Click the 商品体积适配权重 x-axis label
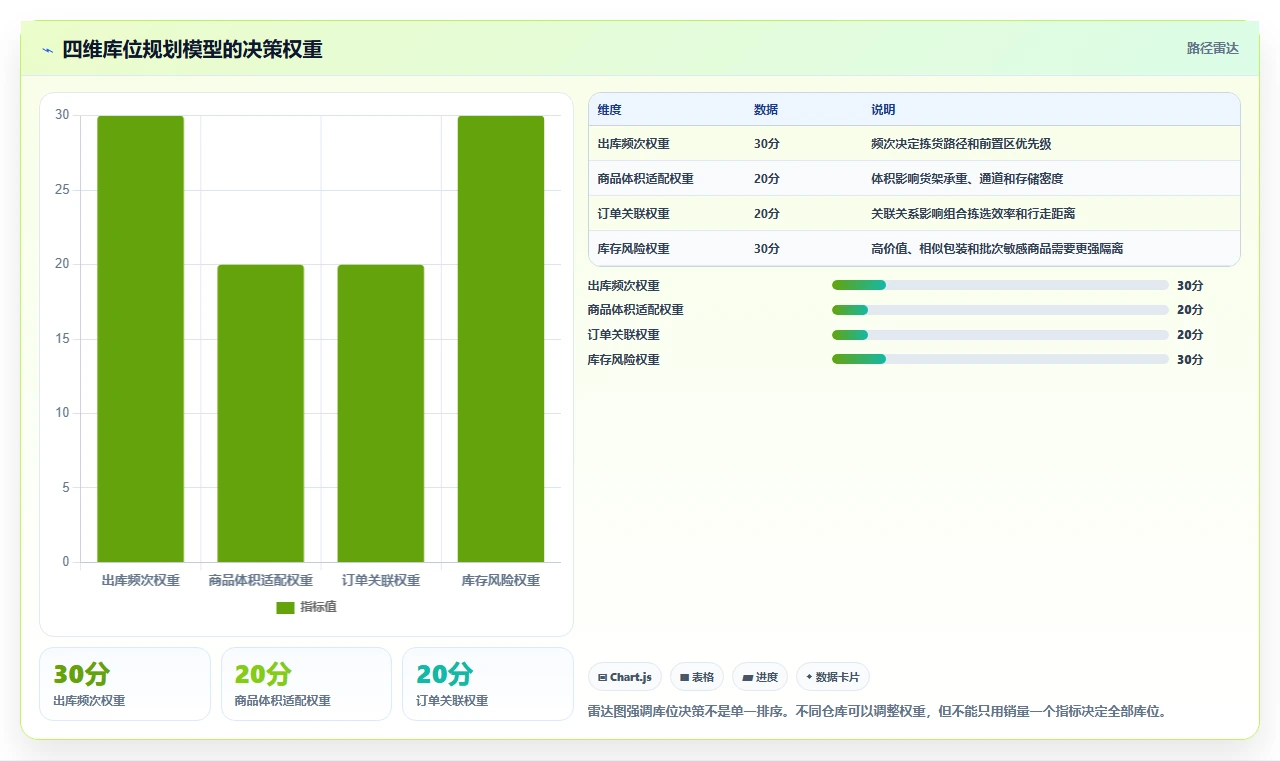 click(260, 581)
